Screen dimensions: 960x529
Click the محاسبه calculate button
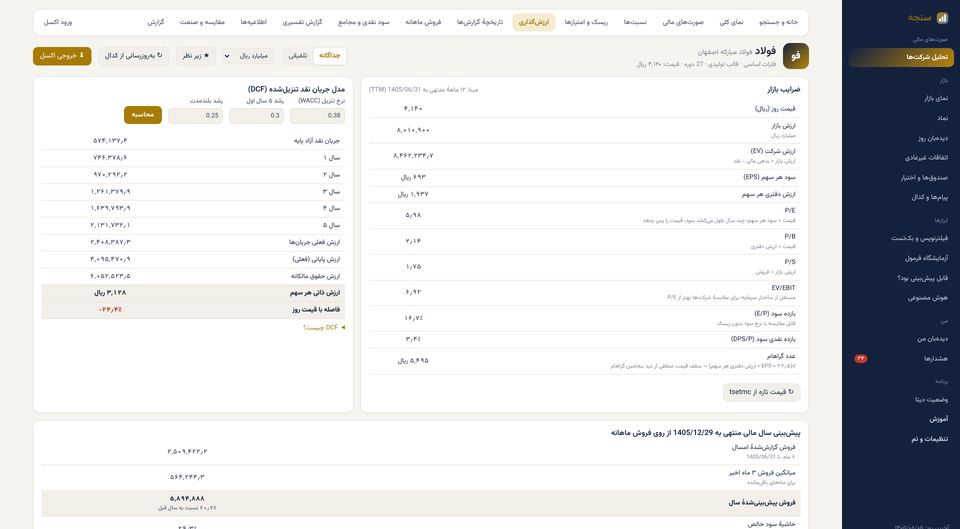point(143,114)
